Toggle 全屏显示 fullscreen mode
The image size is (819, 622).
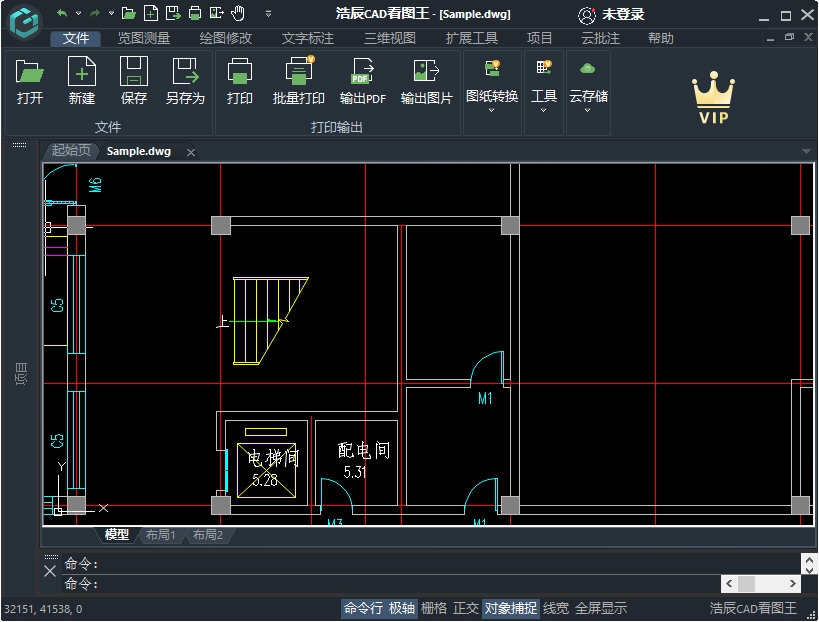coord(601,608)
